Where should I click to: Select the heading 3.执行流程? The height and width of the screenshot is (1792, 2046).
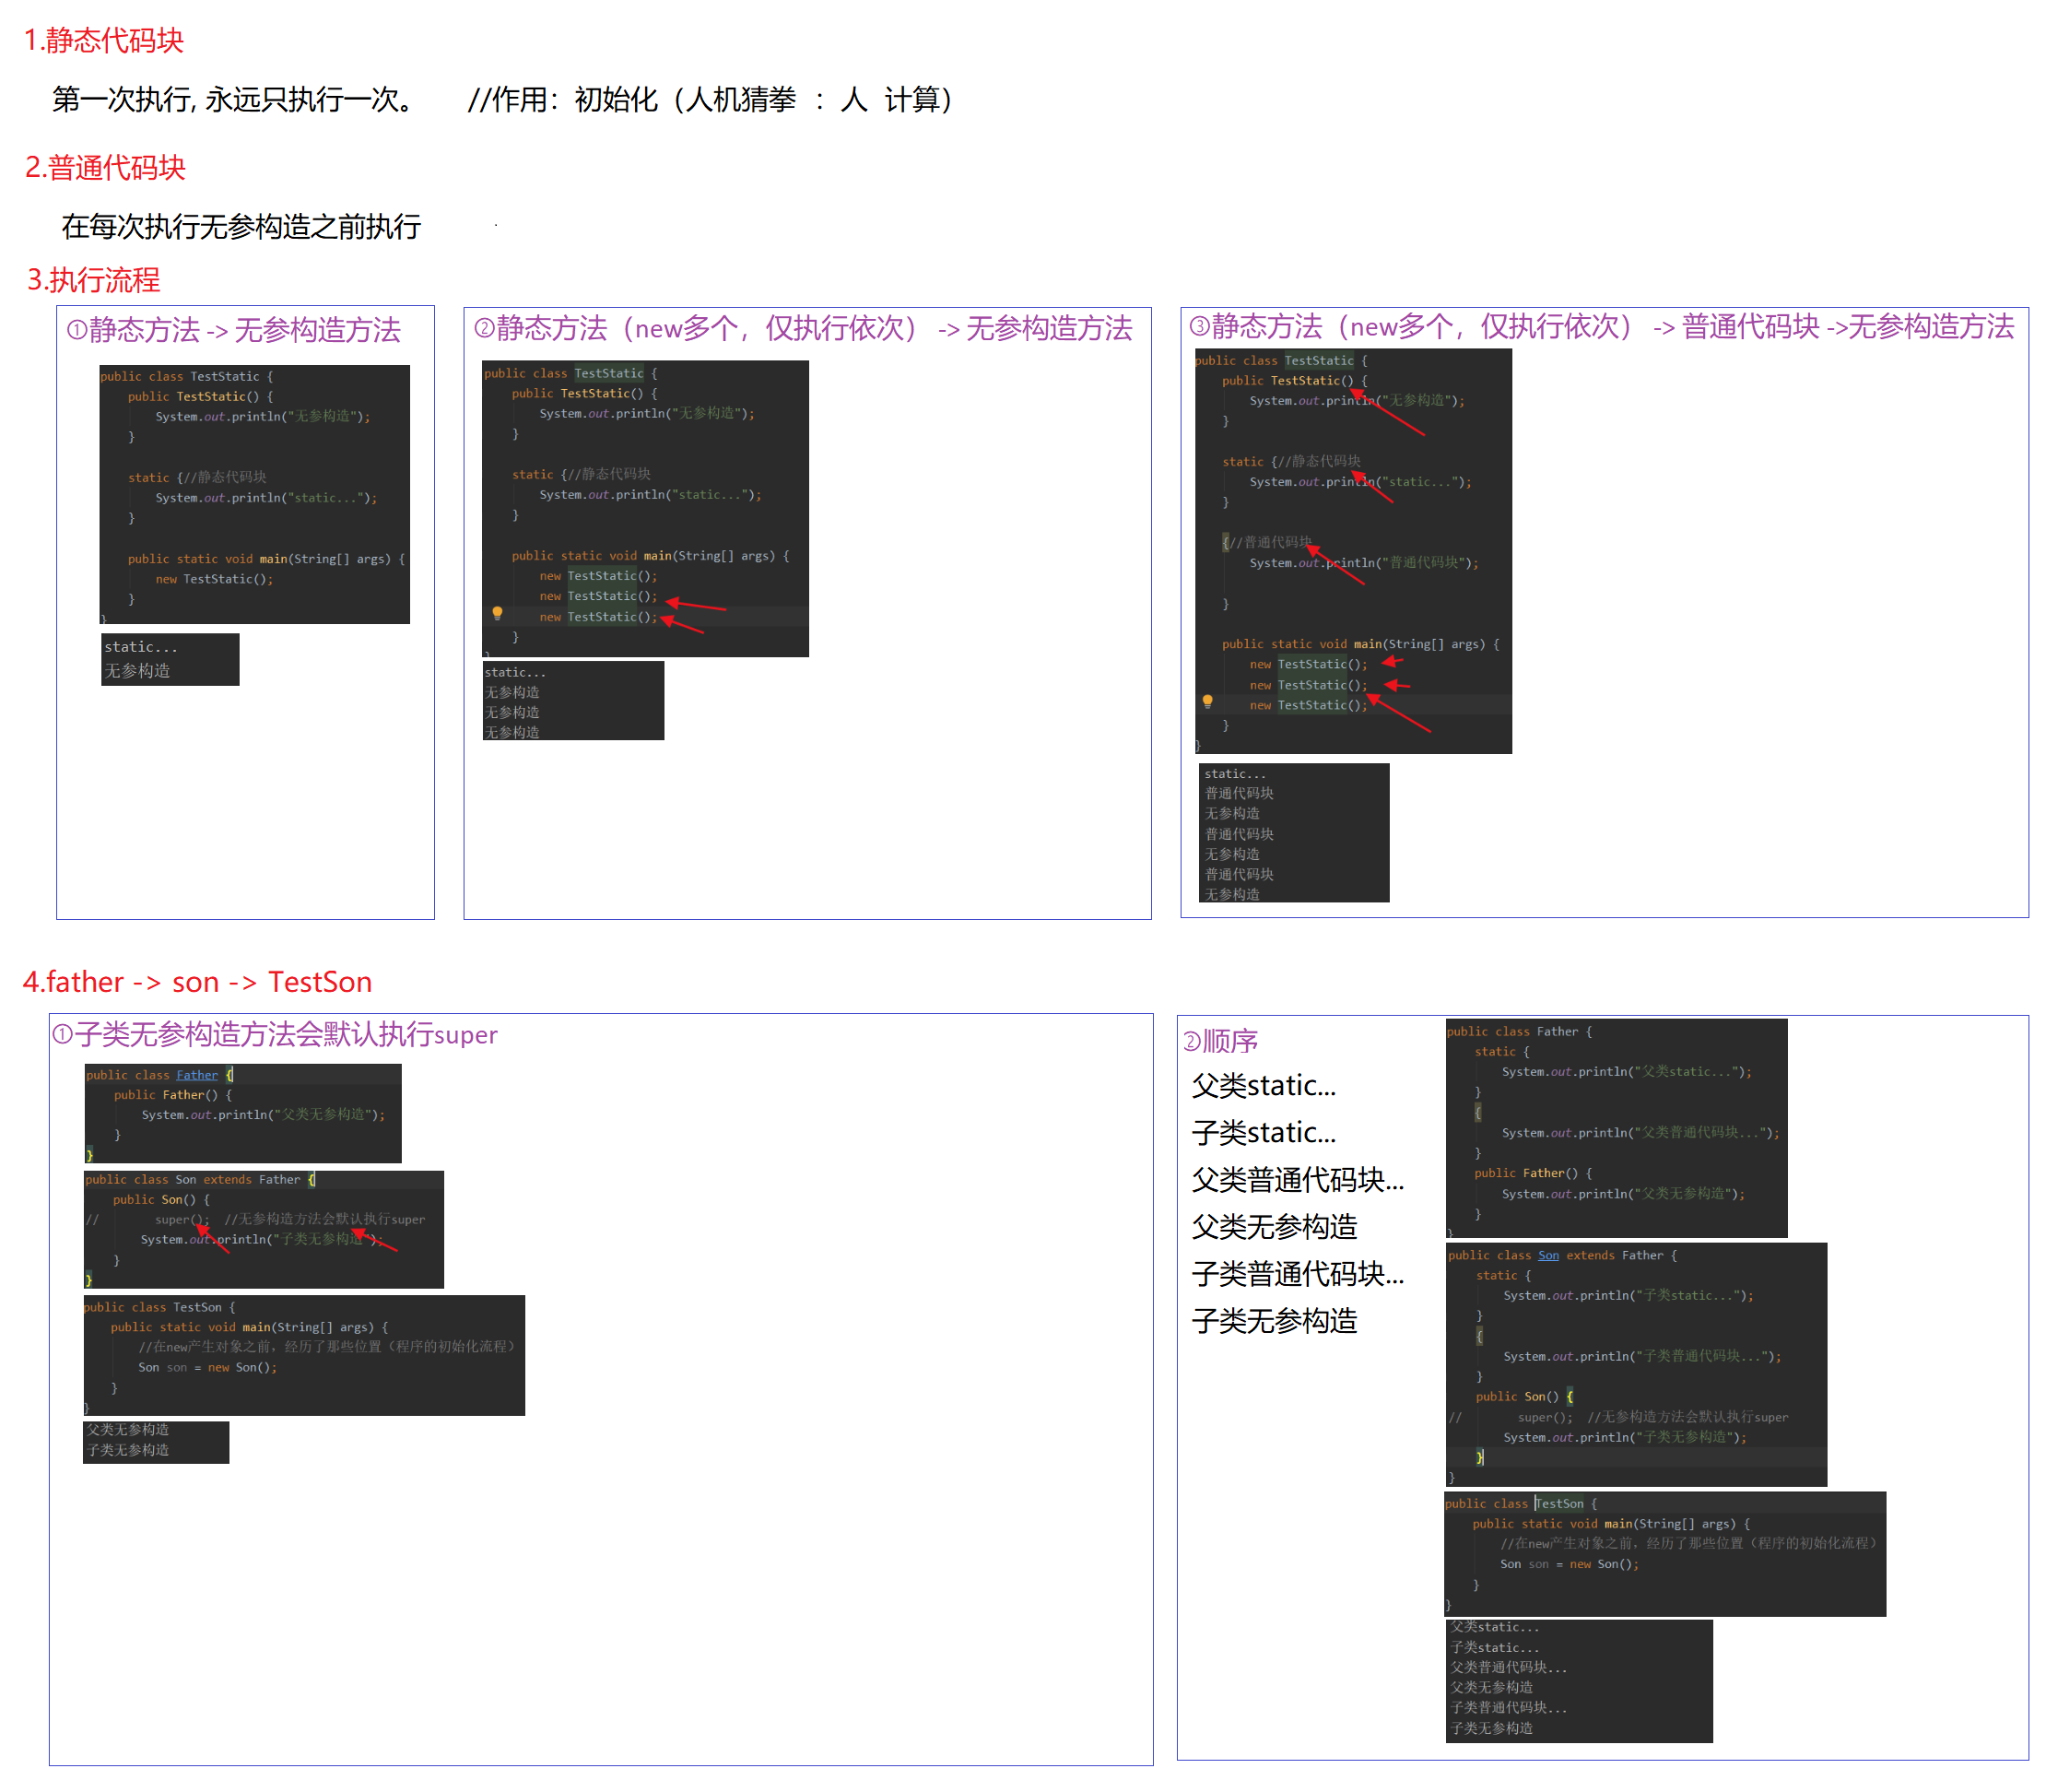click(x=93, y=280)
